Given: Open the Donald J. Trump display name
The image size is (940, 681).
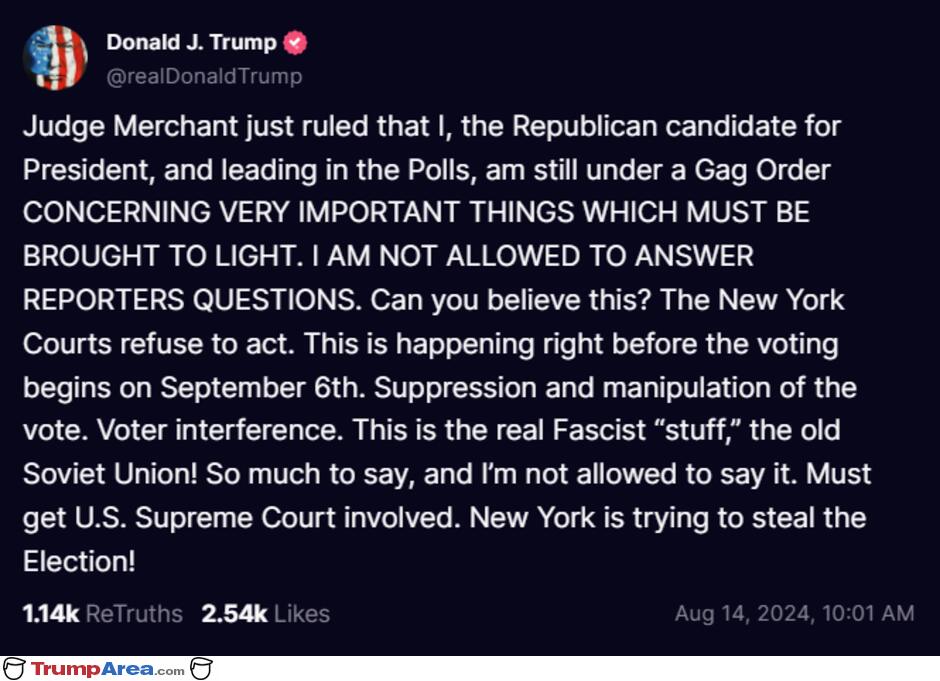Looking at the screenshot, I should click(191, 42).
